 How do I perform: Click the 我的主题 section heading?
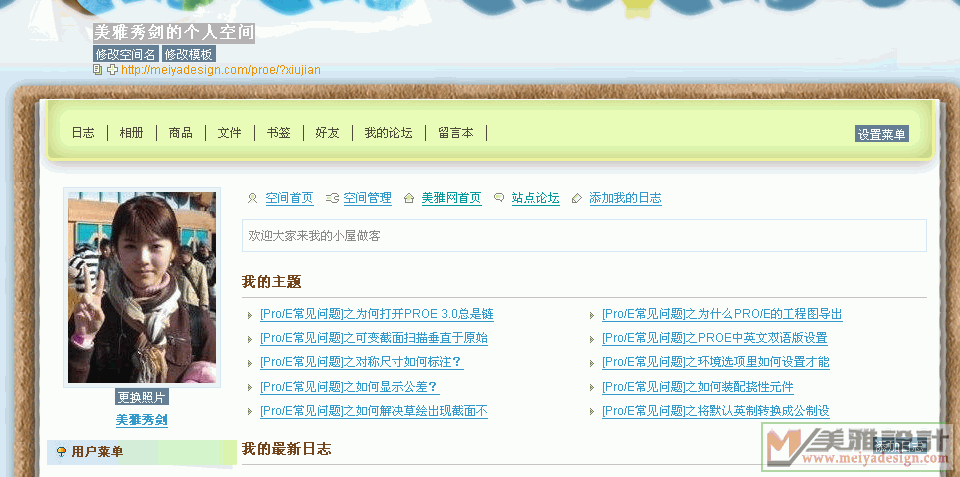271,282
